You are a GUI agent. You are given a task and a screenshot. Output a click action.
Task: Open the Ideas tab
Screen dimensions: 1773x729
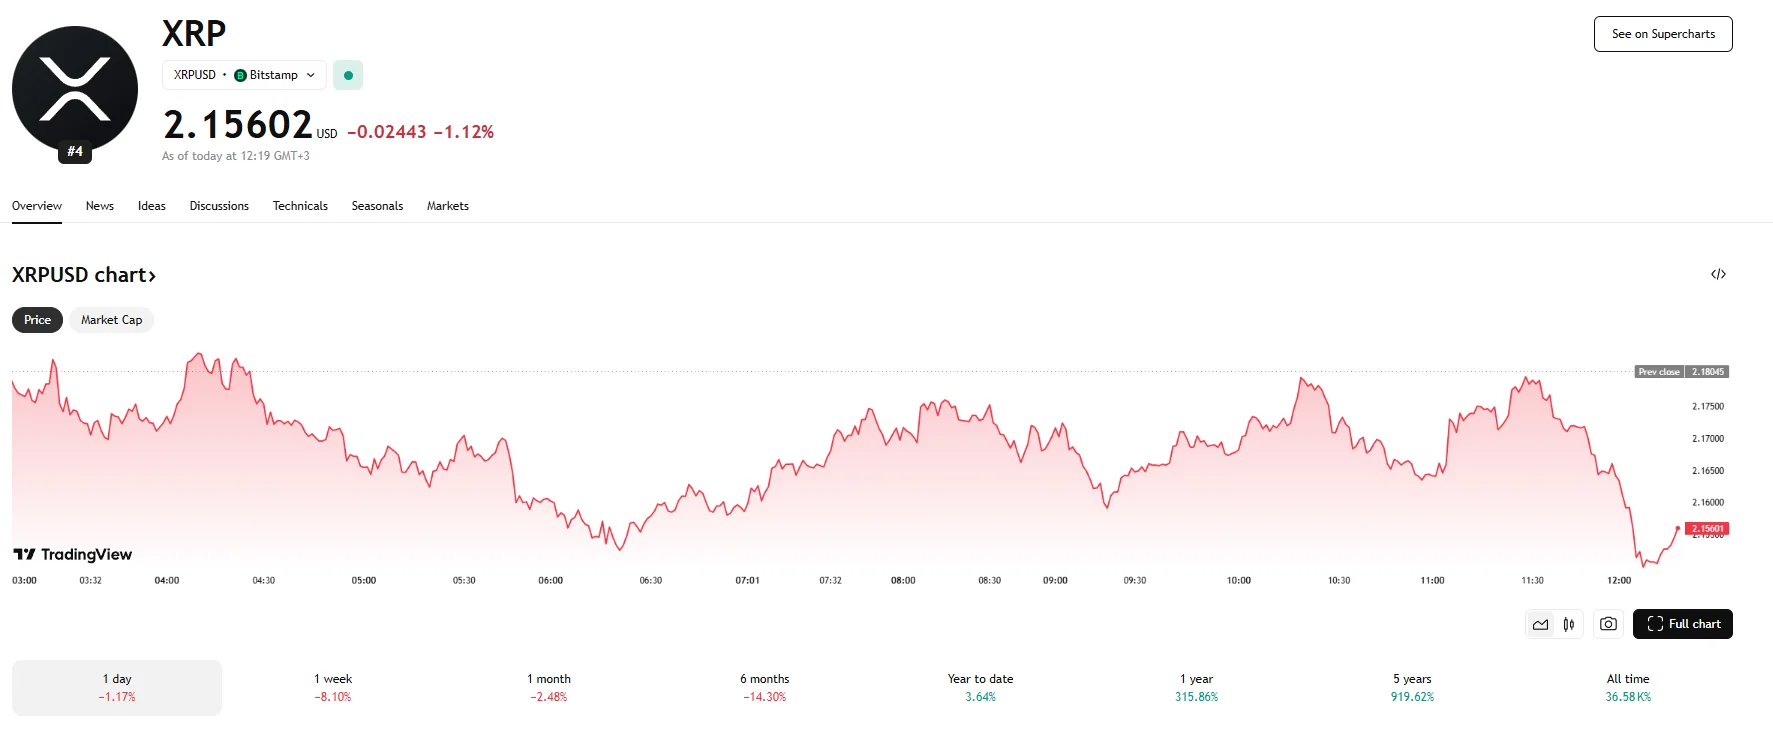152,206
